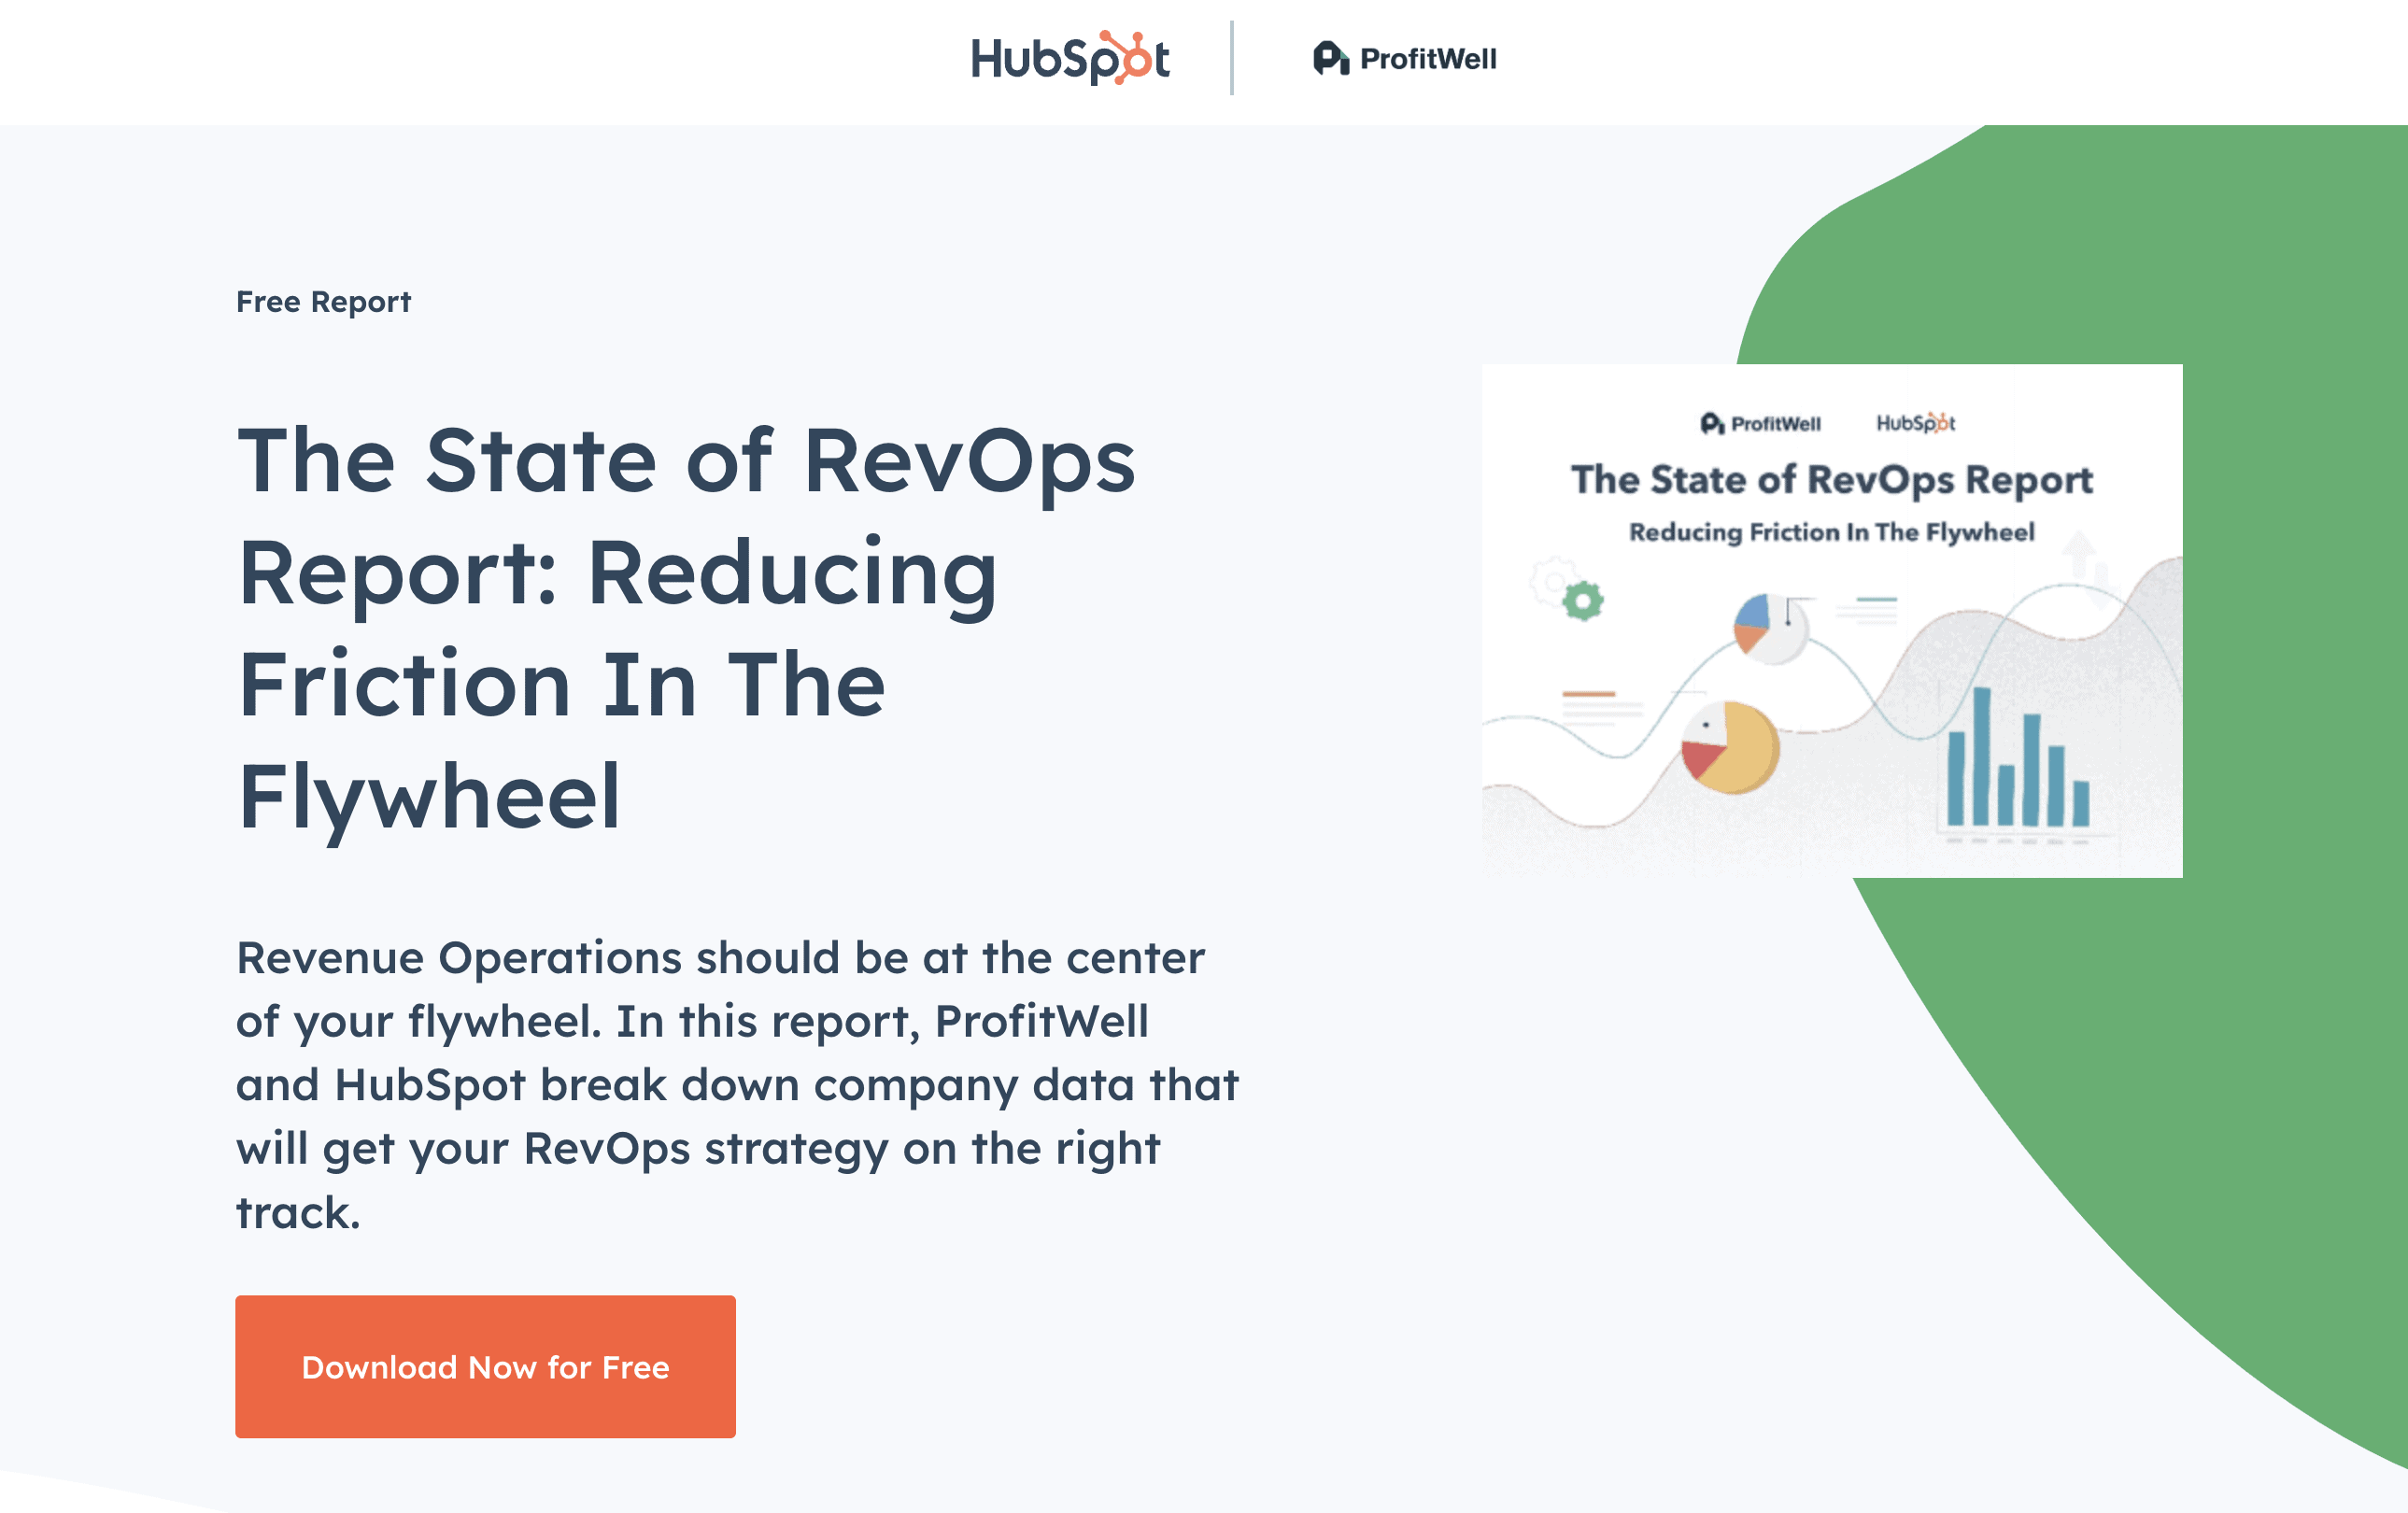The width and height of the screenshot is (2408, 1513).
Task: Click the green gear icon on report cover
Action: 1583,601
